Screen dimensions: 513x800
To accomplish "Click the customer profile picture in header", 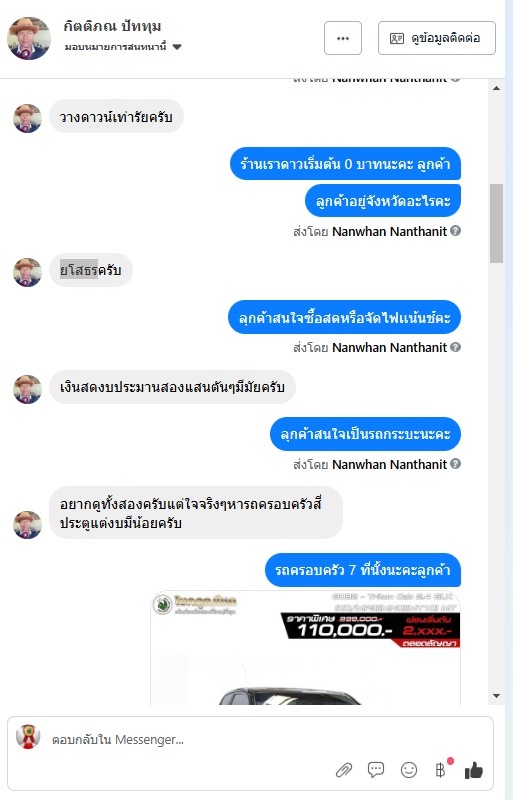I will [x=29, y=38].
